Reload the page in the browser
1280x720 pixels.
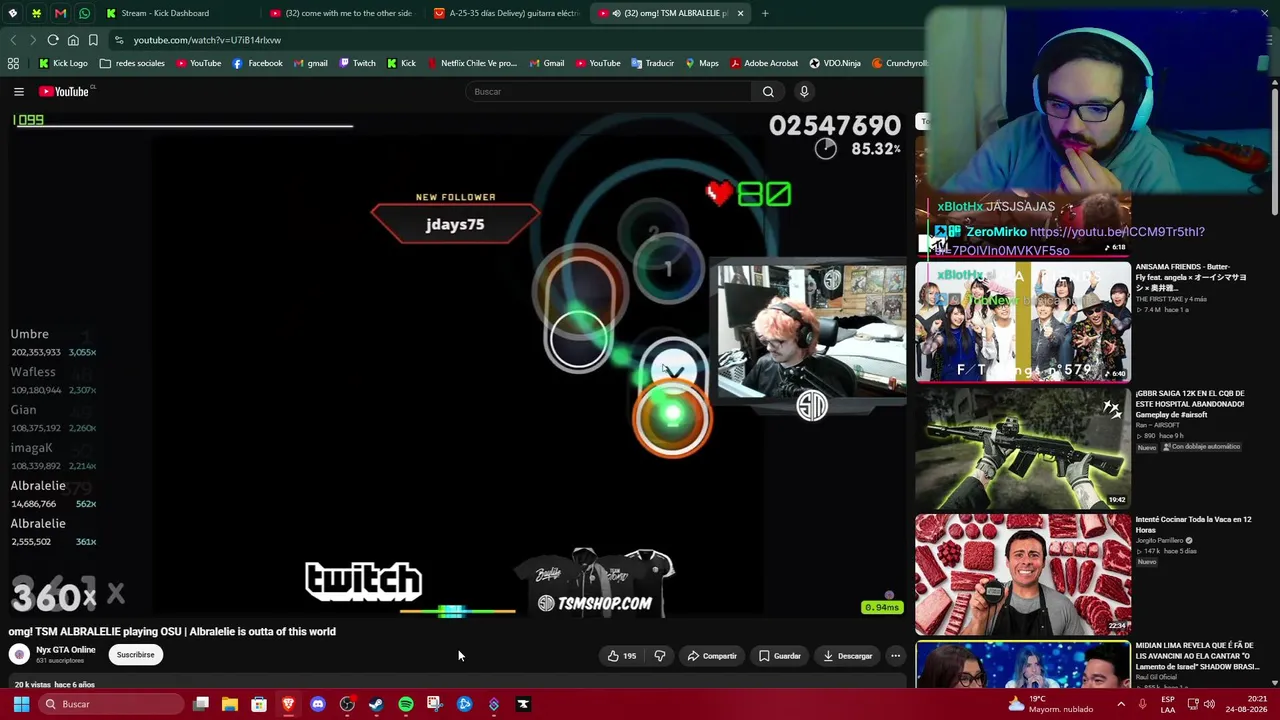[x=53, y=40]
